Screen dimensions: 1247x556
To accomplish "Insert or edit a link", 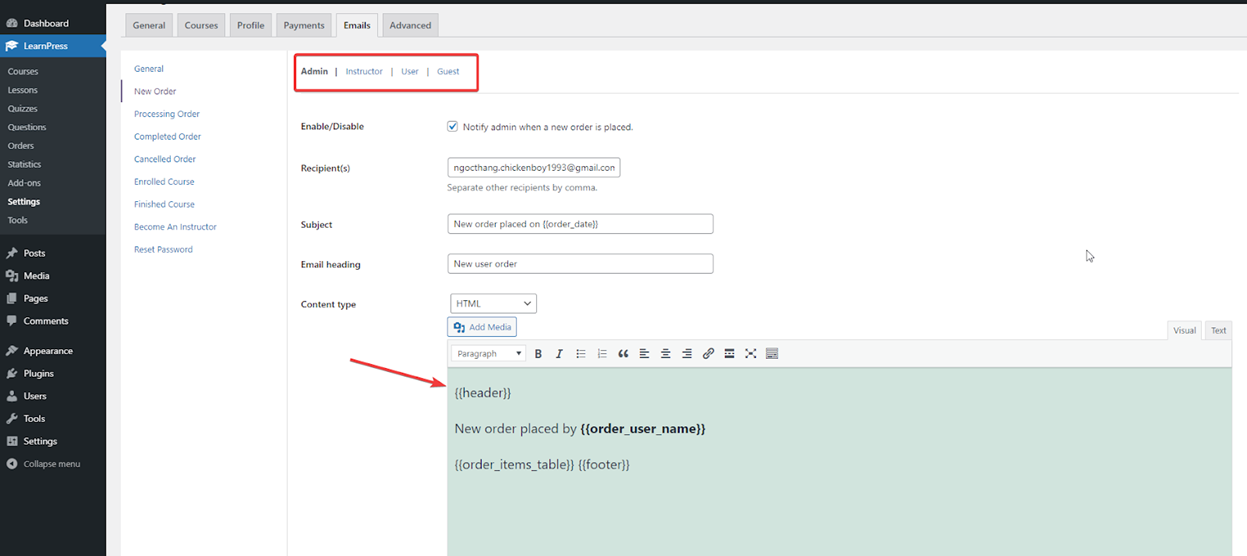I will click(708, 354).
